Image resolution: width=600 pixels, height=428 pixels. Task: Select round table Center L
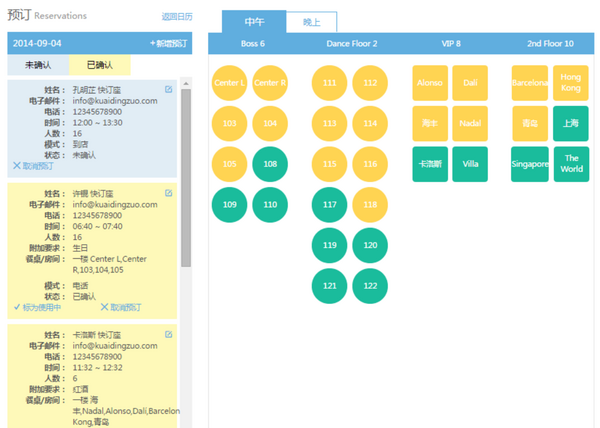tap(230, 83)
